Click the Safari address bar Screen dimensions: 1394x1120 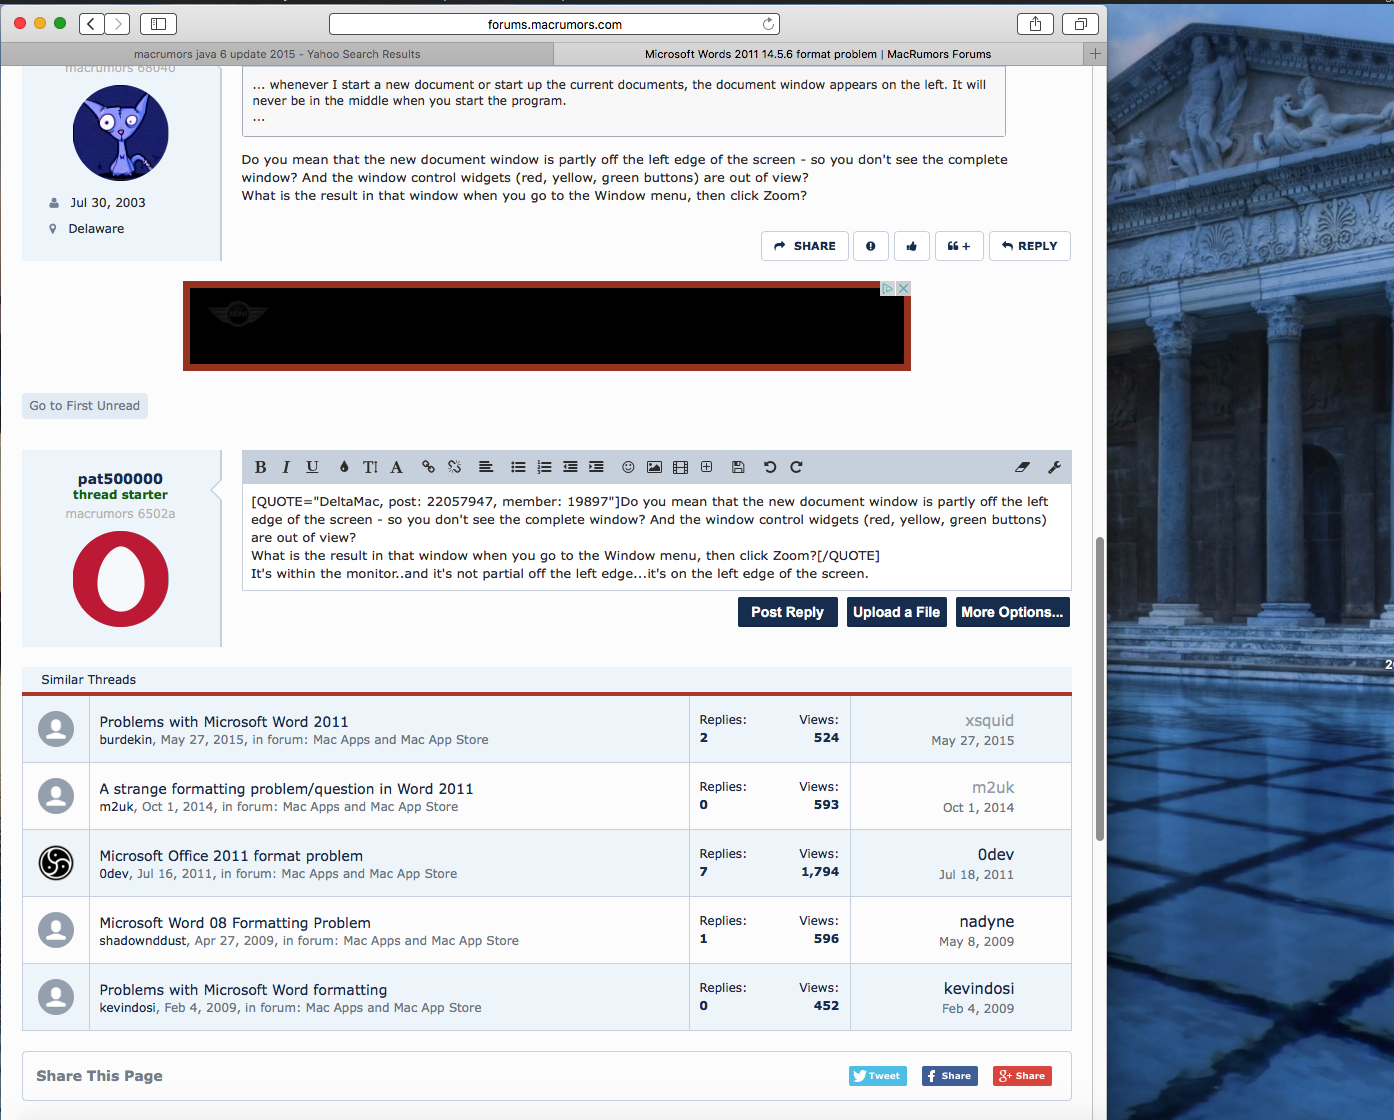554,24
